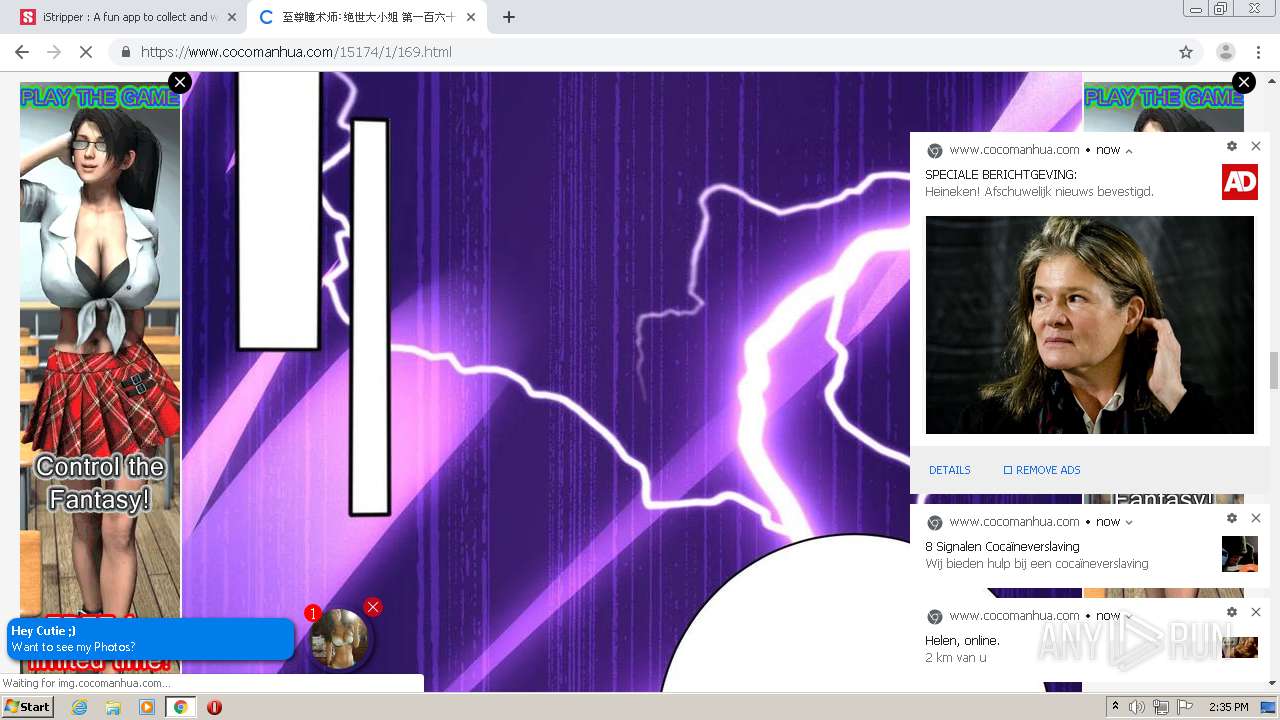Click the Helen notification thumbnail image
The image size is (1280, 720).
[x=1240, y=647]
